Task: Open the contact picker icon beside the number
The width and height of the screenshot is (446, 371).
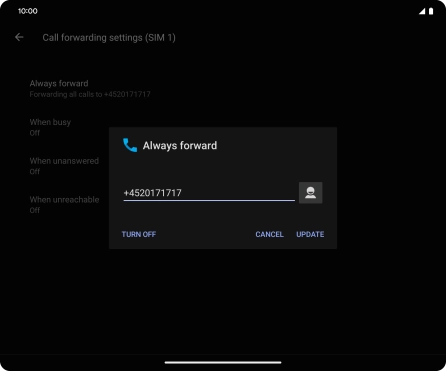Action: [x=310, y=193]
